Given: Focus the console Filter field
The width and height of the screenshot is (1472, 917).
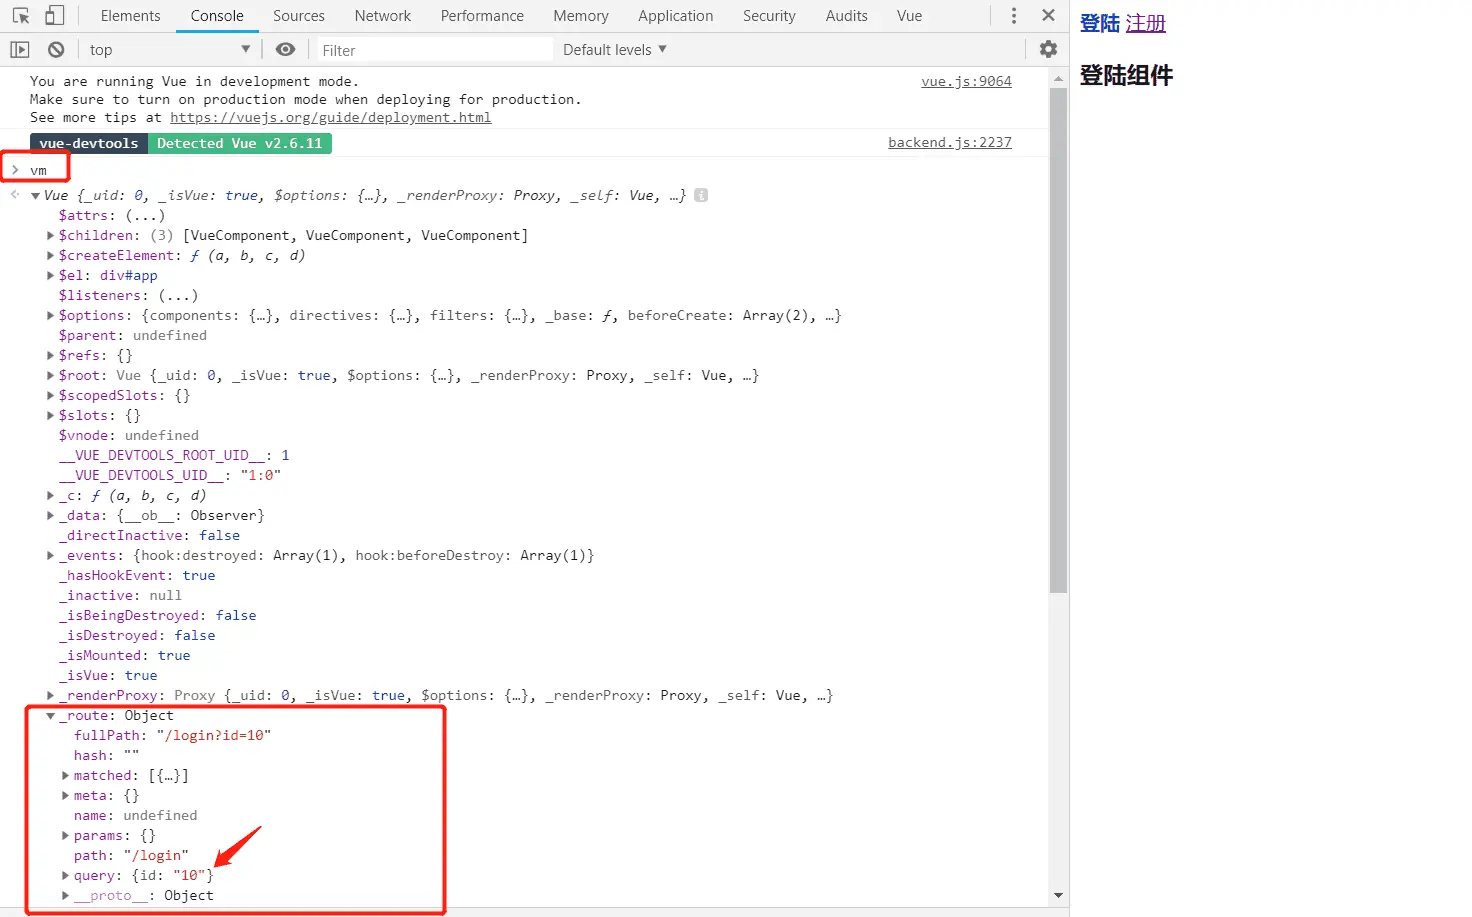Looking at the screenshot, I should [433, 50].
